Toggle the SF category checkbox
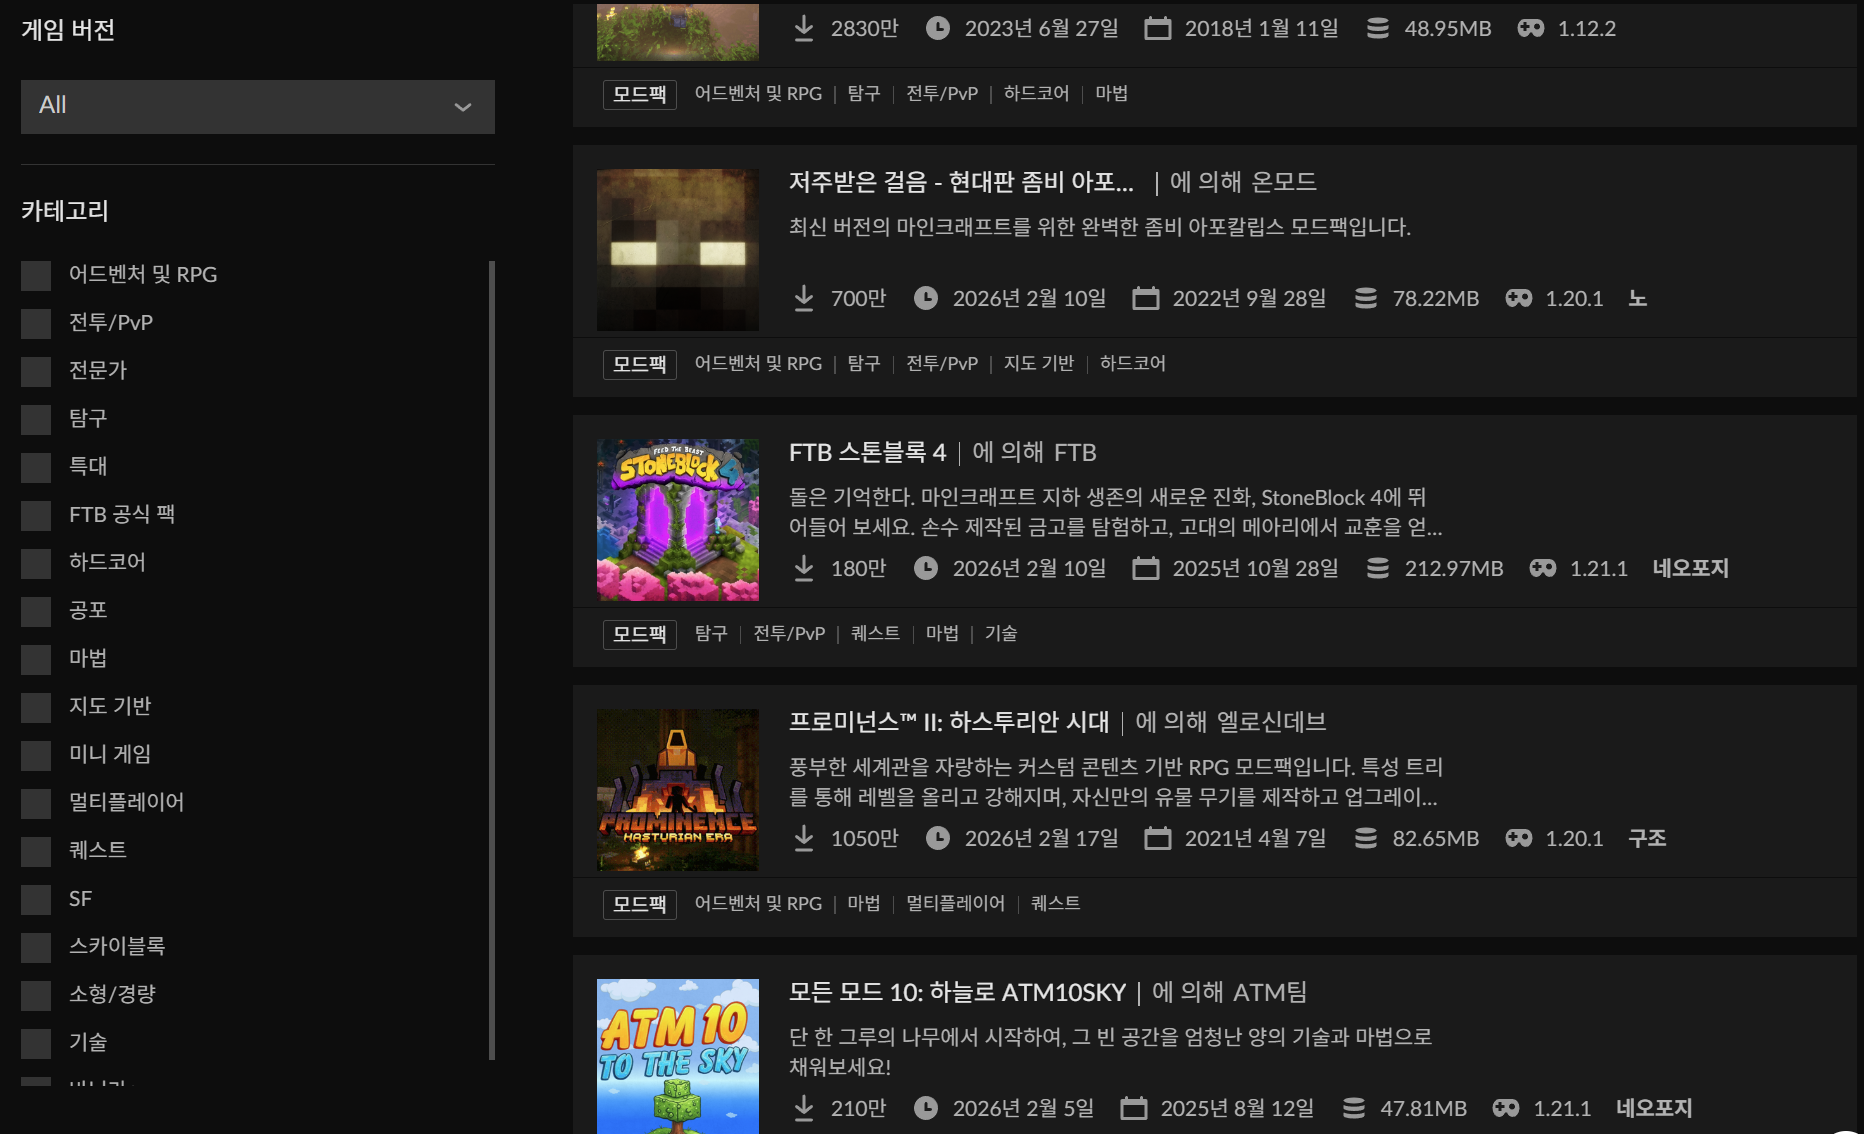The width and height of the screenshot is (1864, 1134). [x=36, y=899]
